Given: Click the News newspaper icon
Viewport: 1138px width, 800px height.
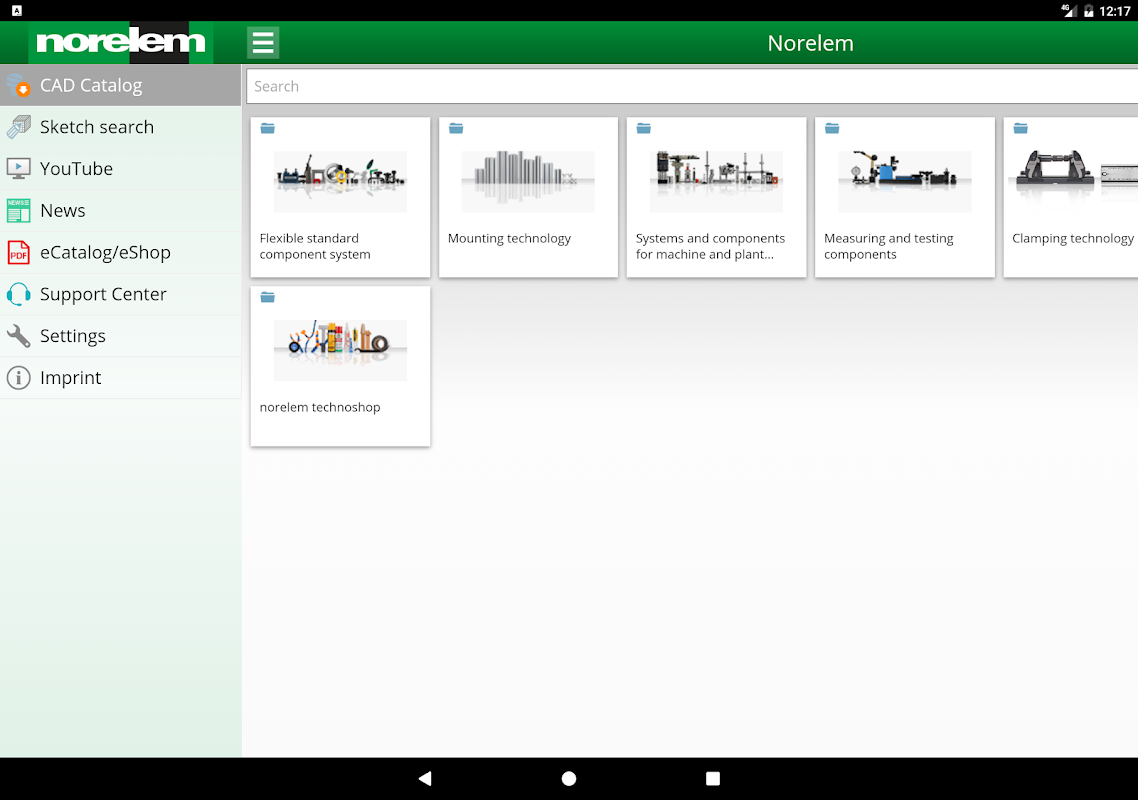Looking at the screenshot, I should click(x=18, y=211).
